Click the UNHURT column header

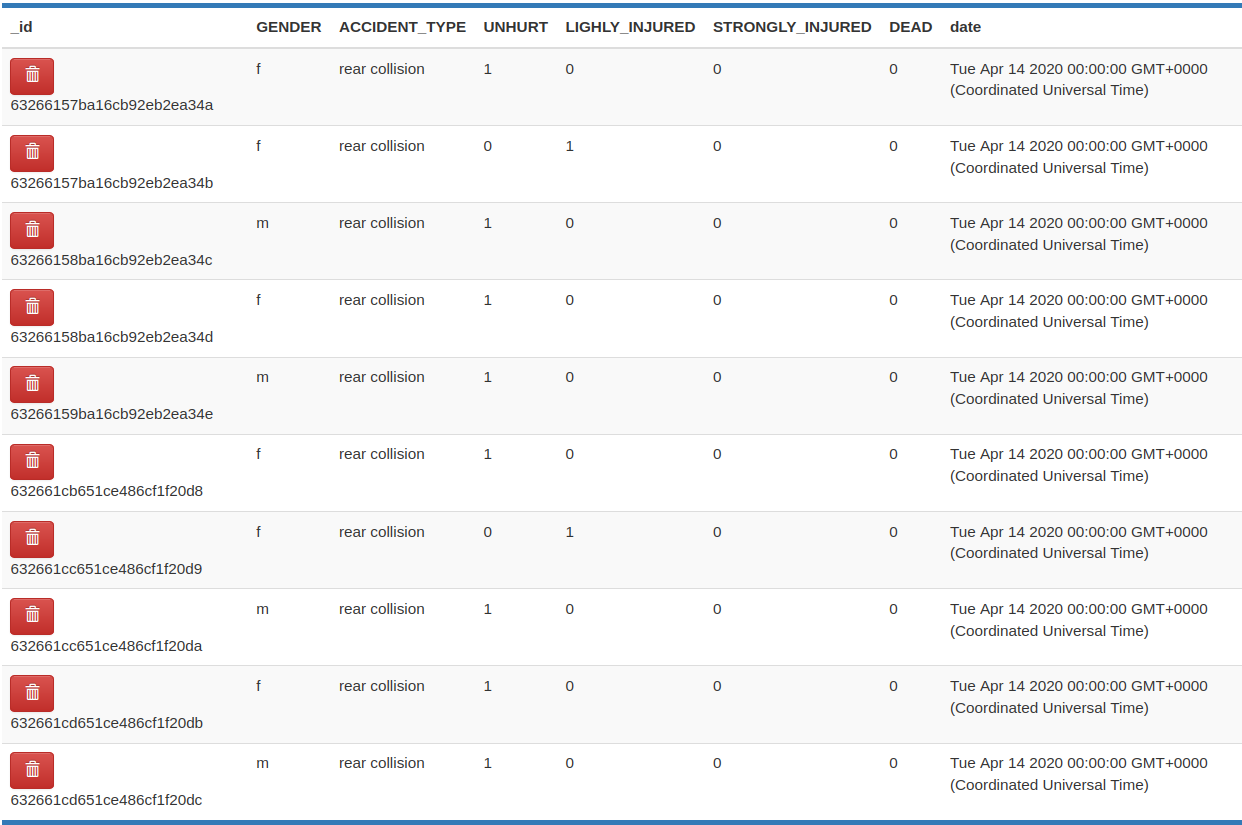click(515, 27)
